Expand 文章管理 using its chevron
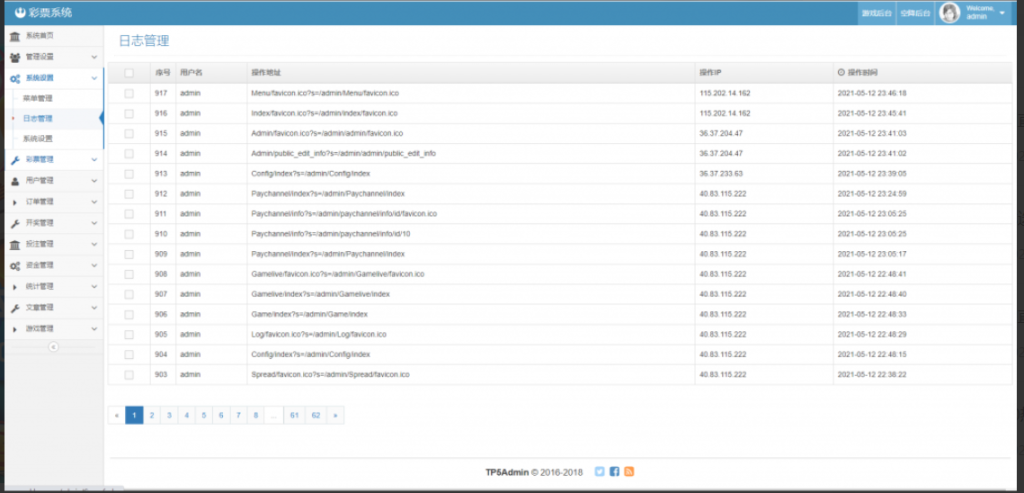 click(x=94, y=308)
